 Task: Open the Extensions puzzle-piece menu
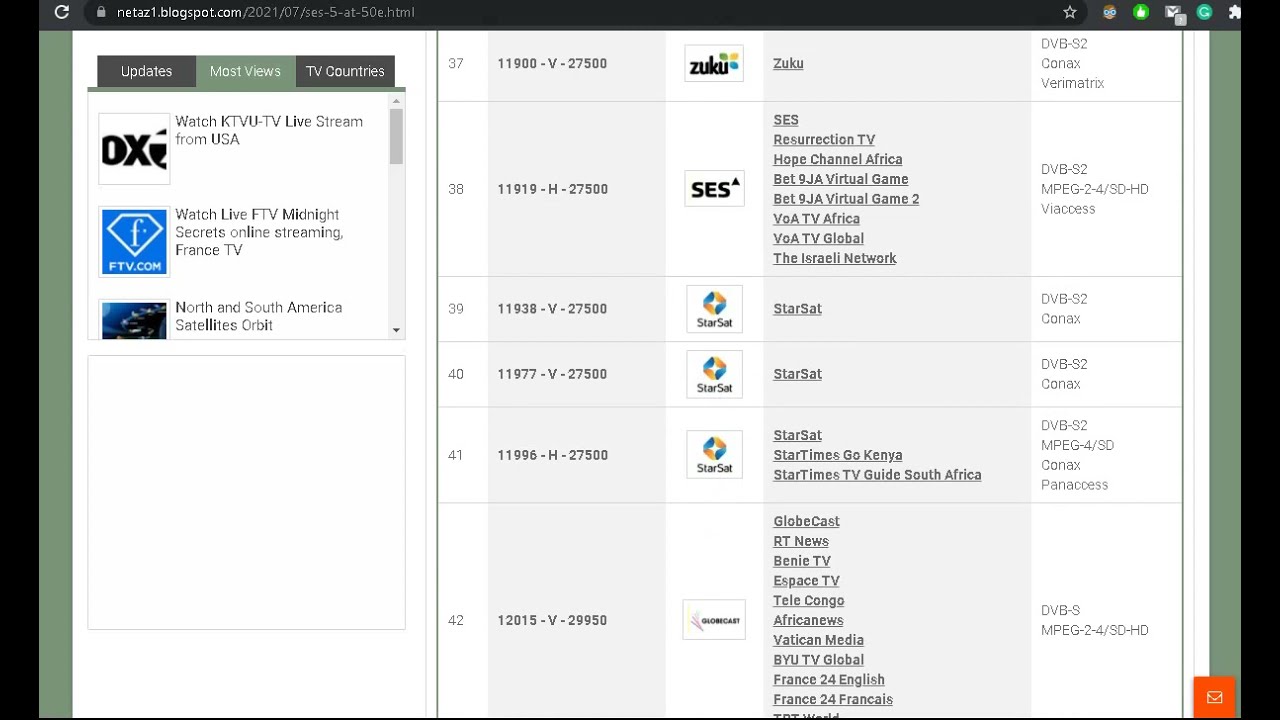tap(1235, 12)
